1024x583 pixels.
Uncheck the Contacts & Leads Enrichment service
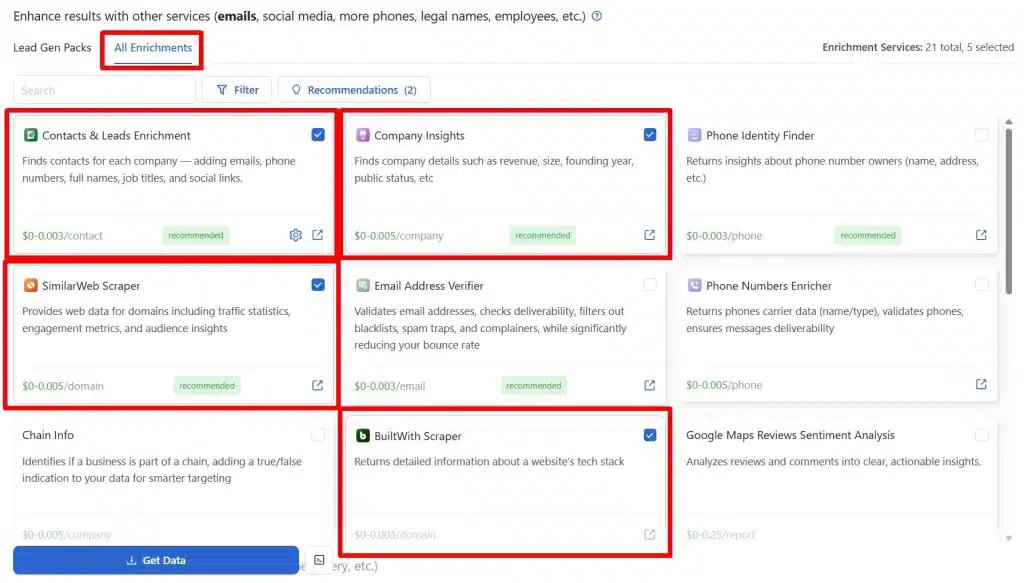[318, 134]
